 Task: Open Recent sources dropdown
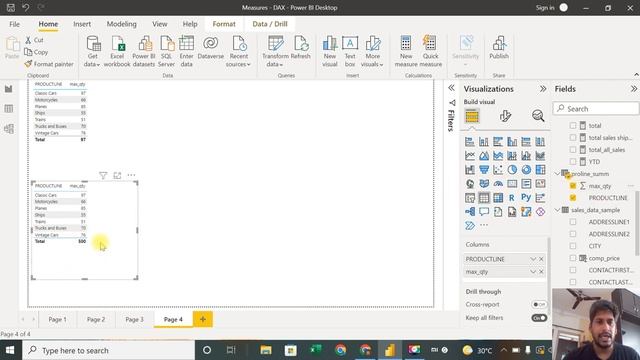pyautogui.click(x=238, y=51)
